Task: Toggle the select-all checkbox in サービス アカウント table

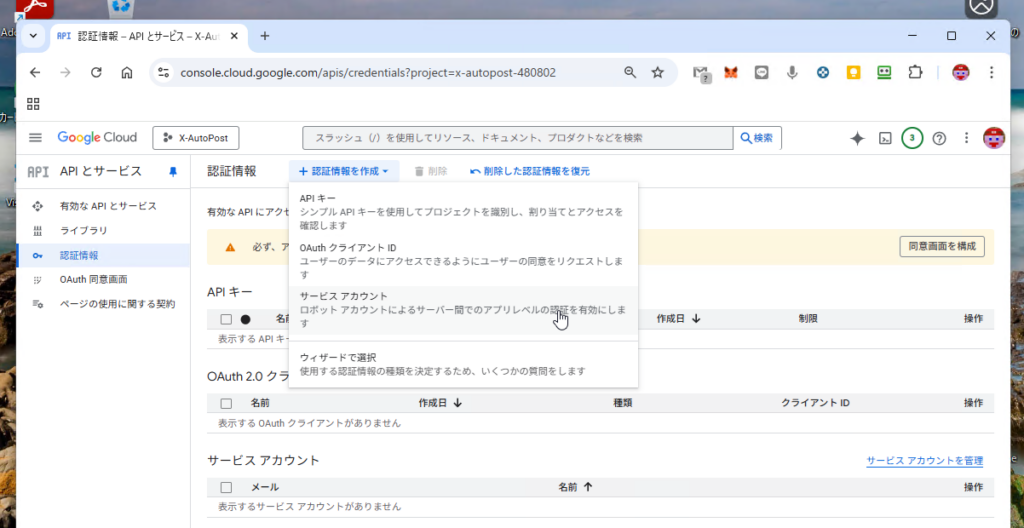Action: (x=226, y=487)
